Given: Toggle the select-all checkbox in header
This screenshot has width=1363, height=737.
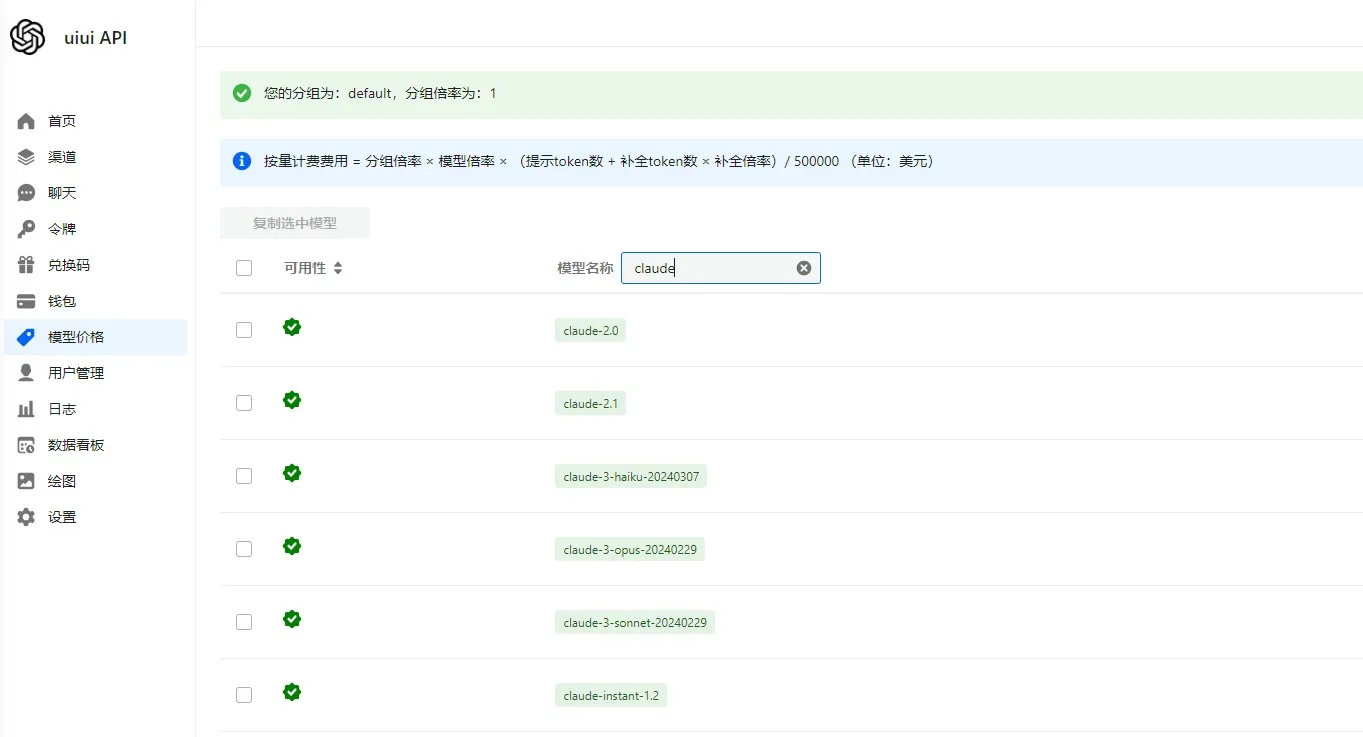Looking at the screenshot, I should click(x=244, y=268).
